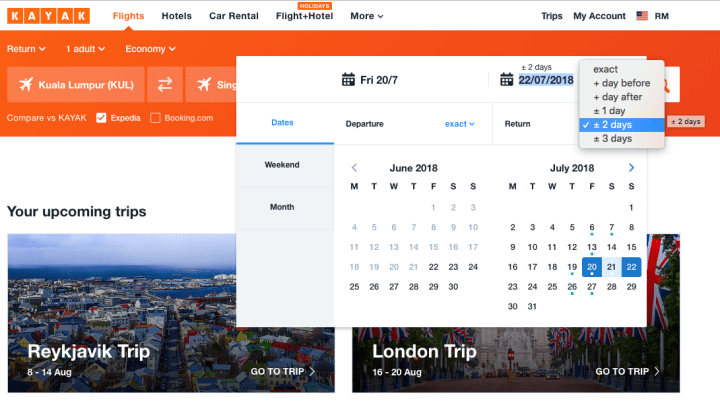Open the Return trip type dropdown
Viewport: 720px width, 407px height.
click(x=26, y=49)
